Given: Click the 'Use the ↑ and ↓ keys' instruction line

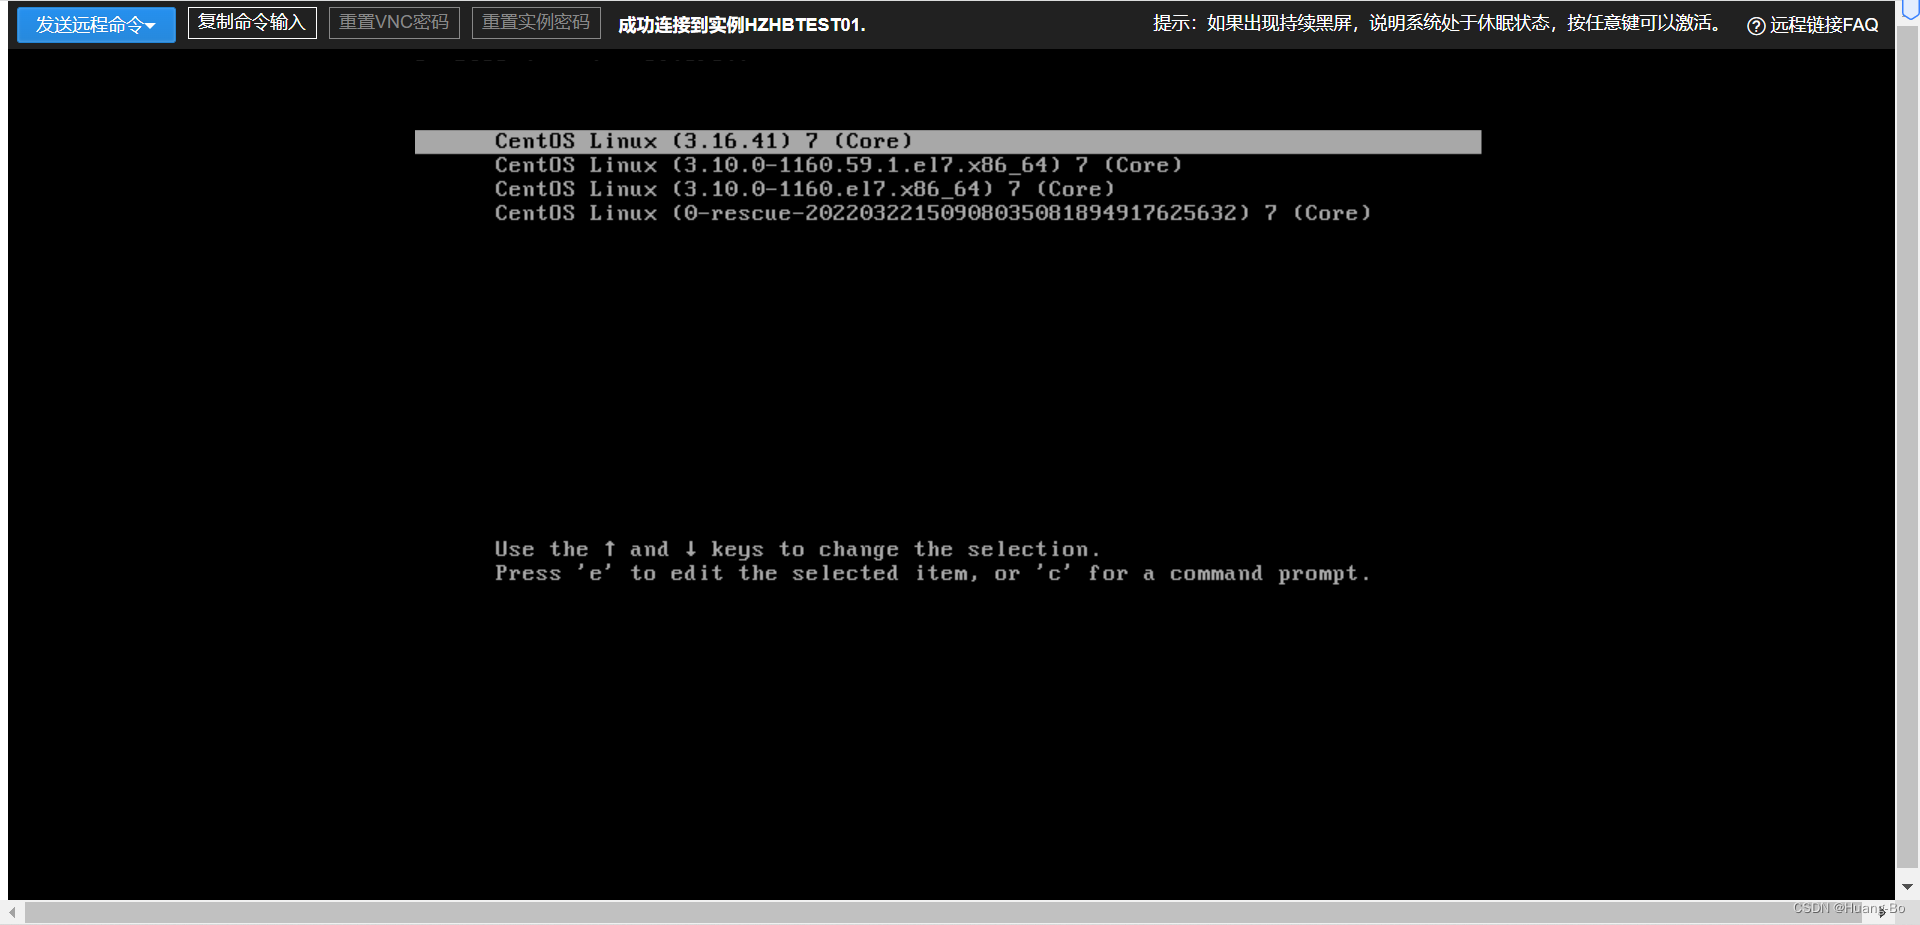Looking at the screenshot, I should coord(797,549).
